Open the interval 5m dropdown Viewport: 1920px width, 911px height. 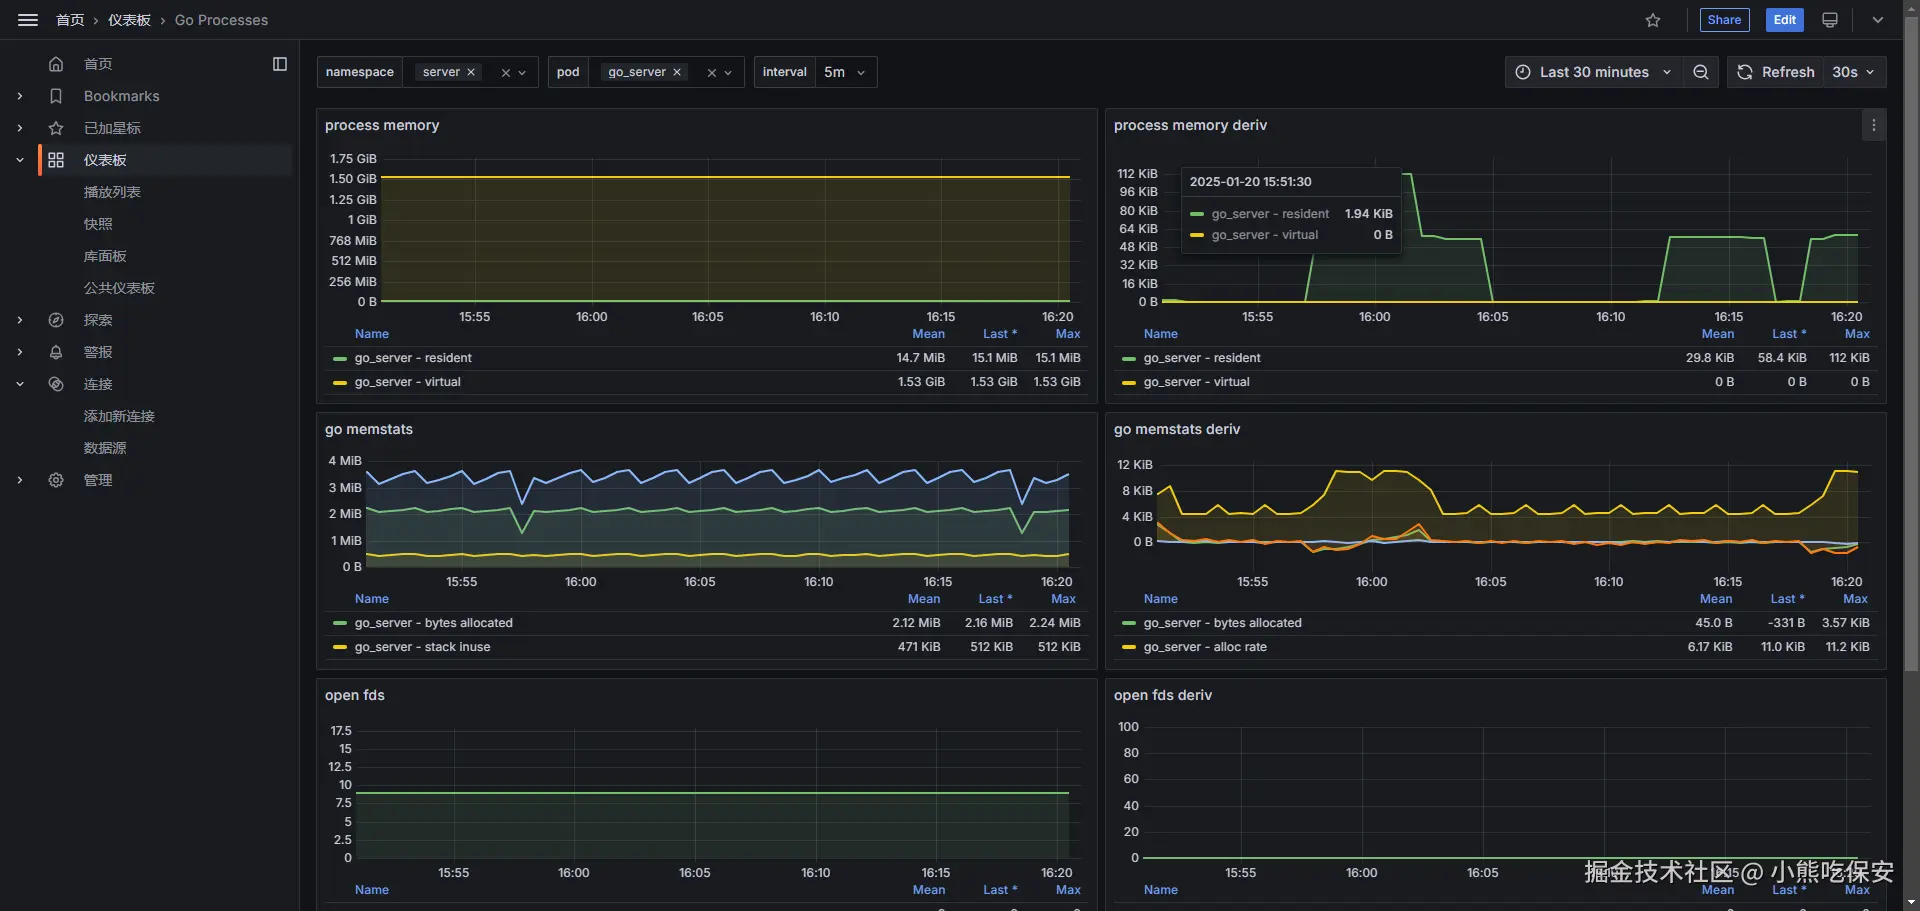pyautogui.click(x=845, y=72)
